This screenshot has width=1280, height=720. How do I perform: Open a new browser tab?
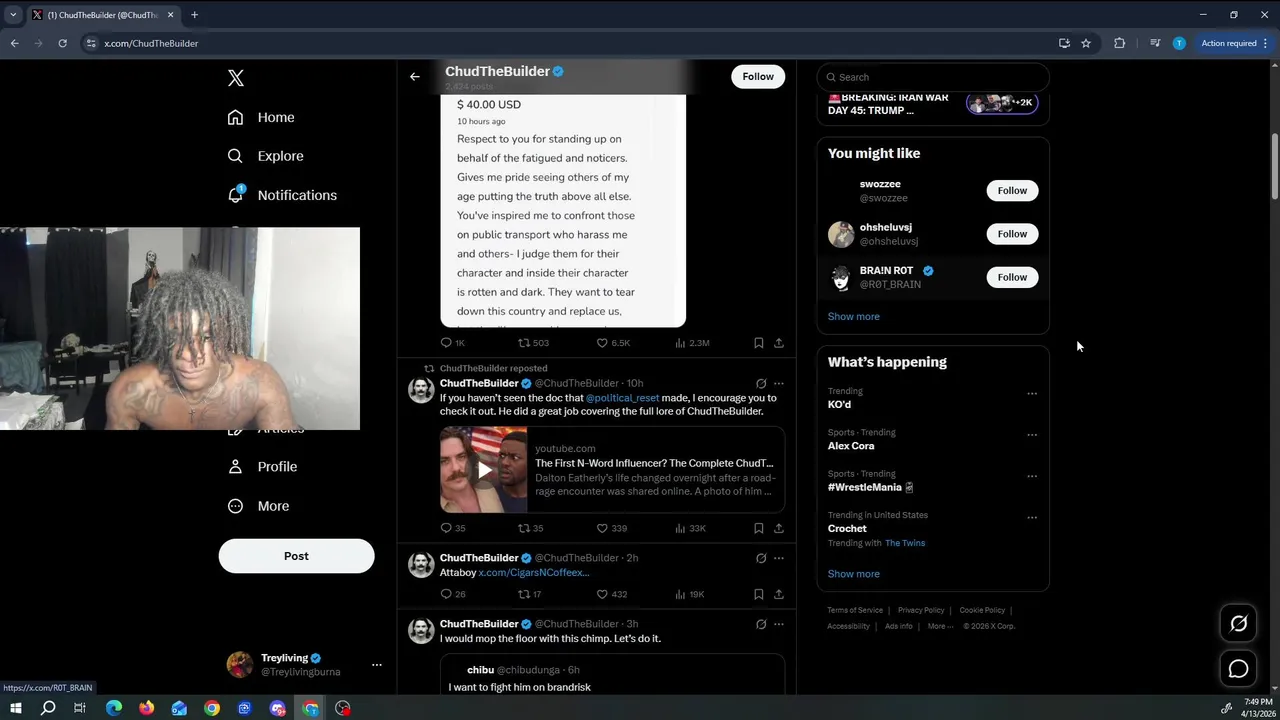pos(194,15)
